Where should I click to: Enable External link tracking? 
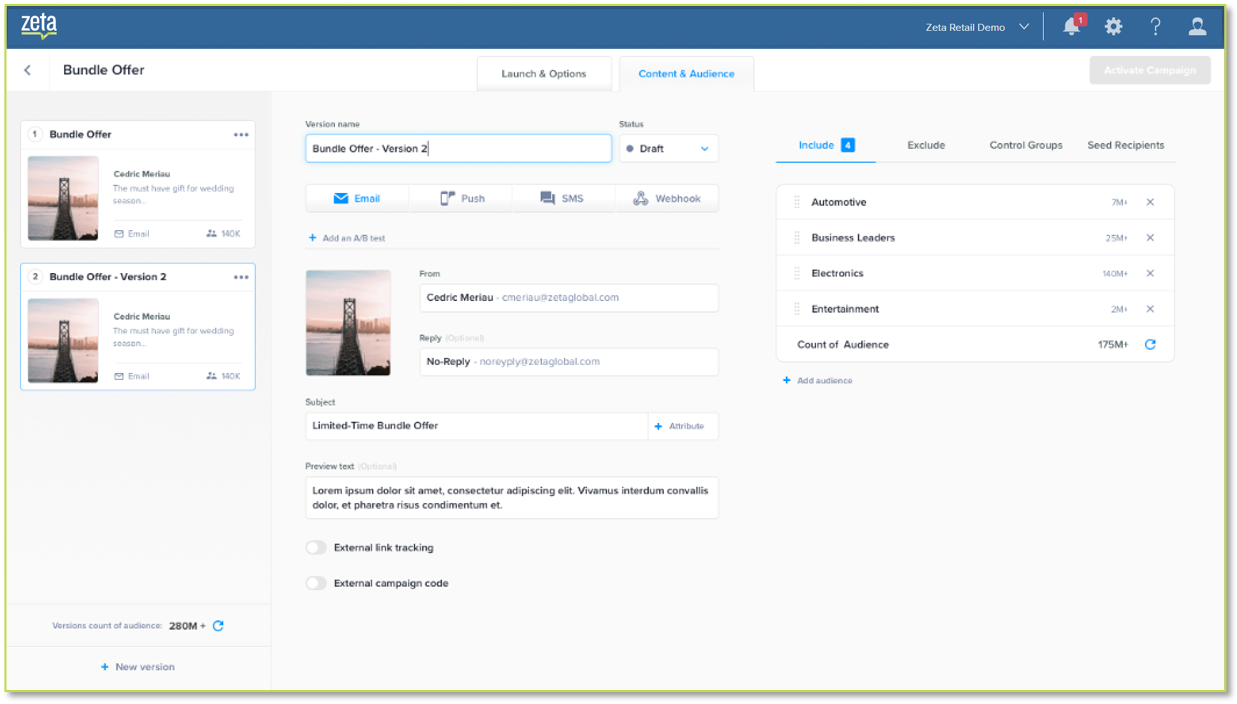(x=316, y=547)
